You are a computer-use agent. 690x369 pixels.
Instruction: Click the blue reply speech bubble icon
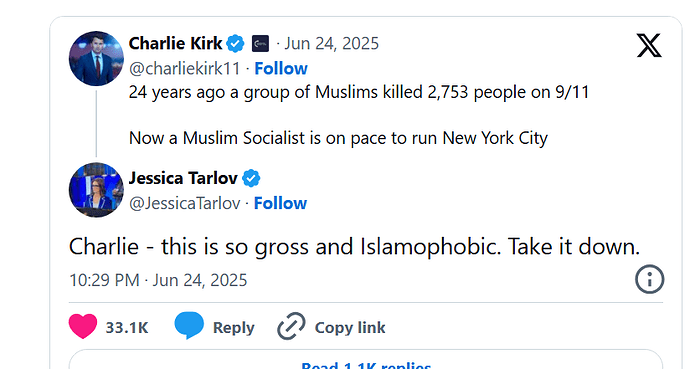click(x=189, y=325)
